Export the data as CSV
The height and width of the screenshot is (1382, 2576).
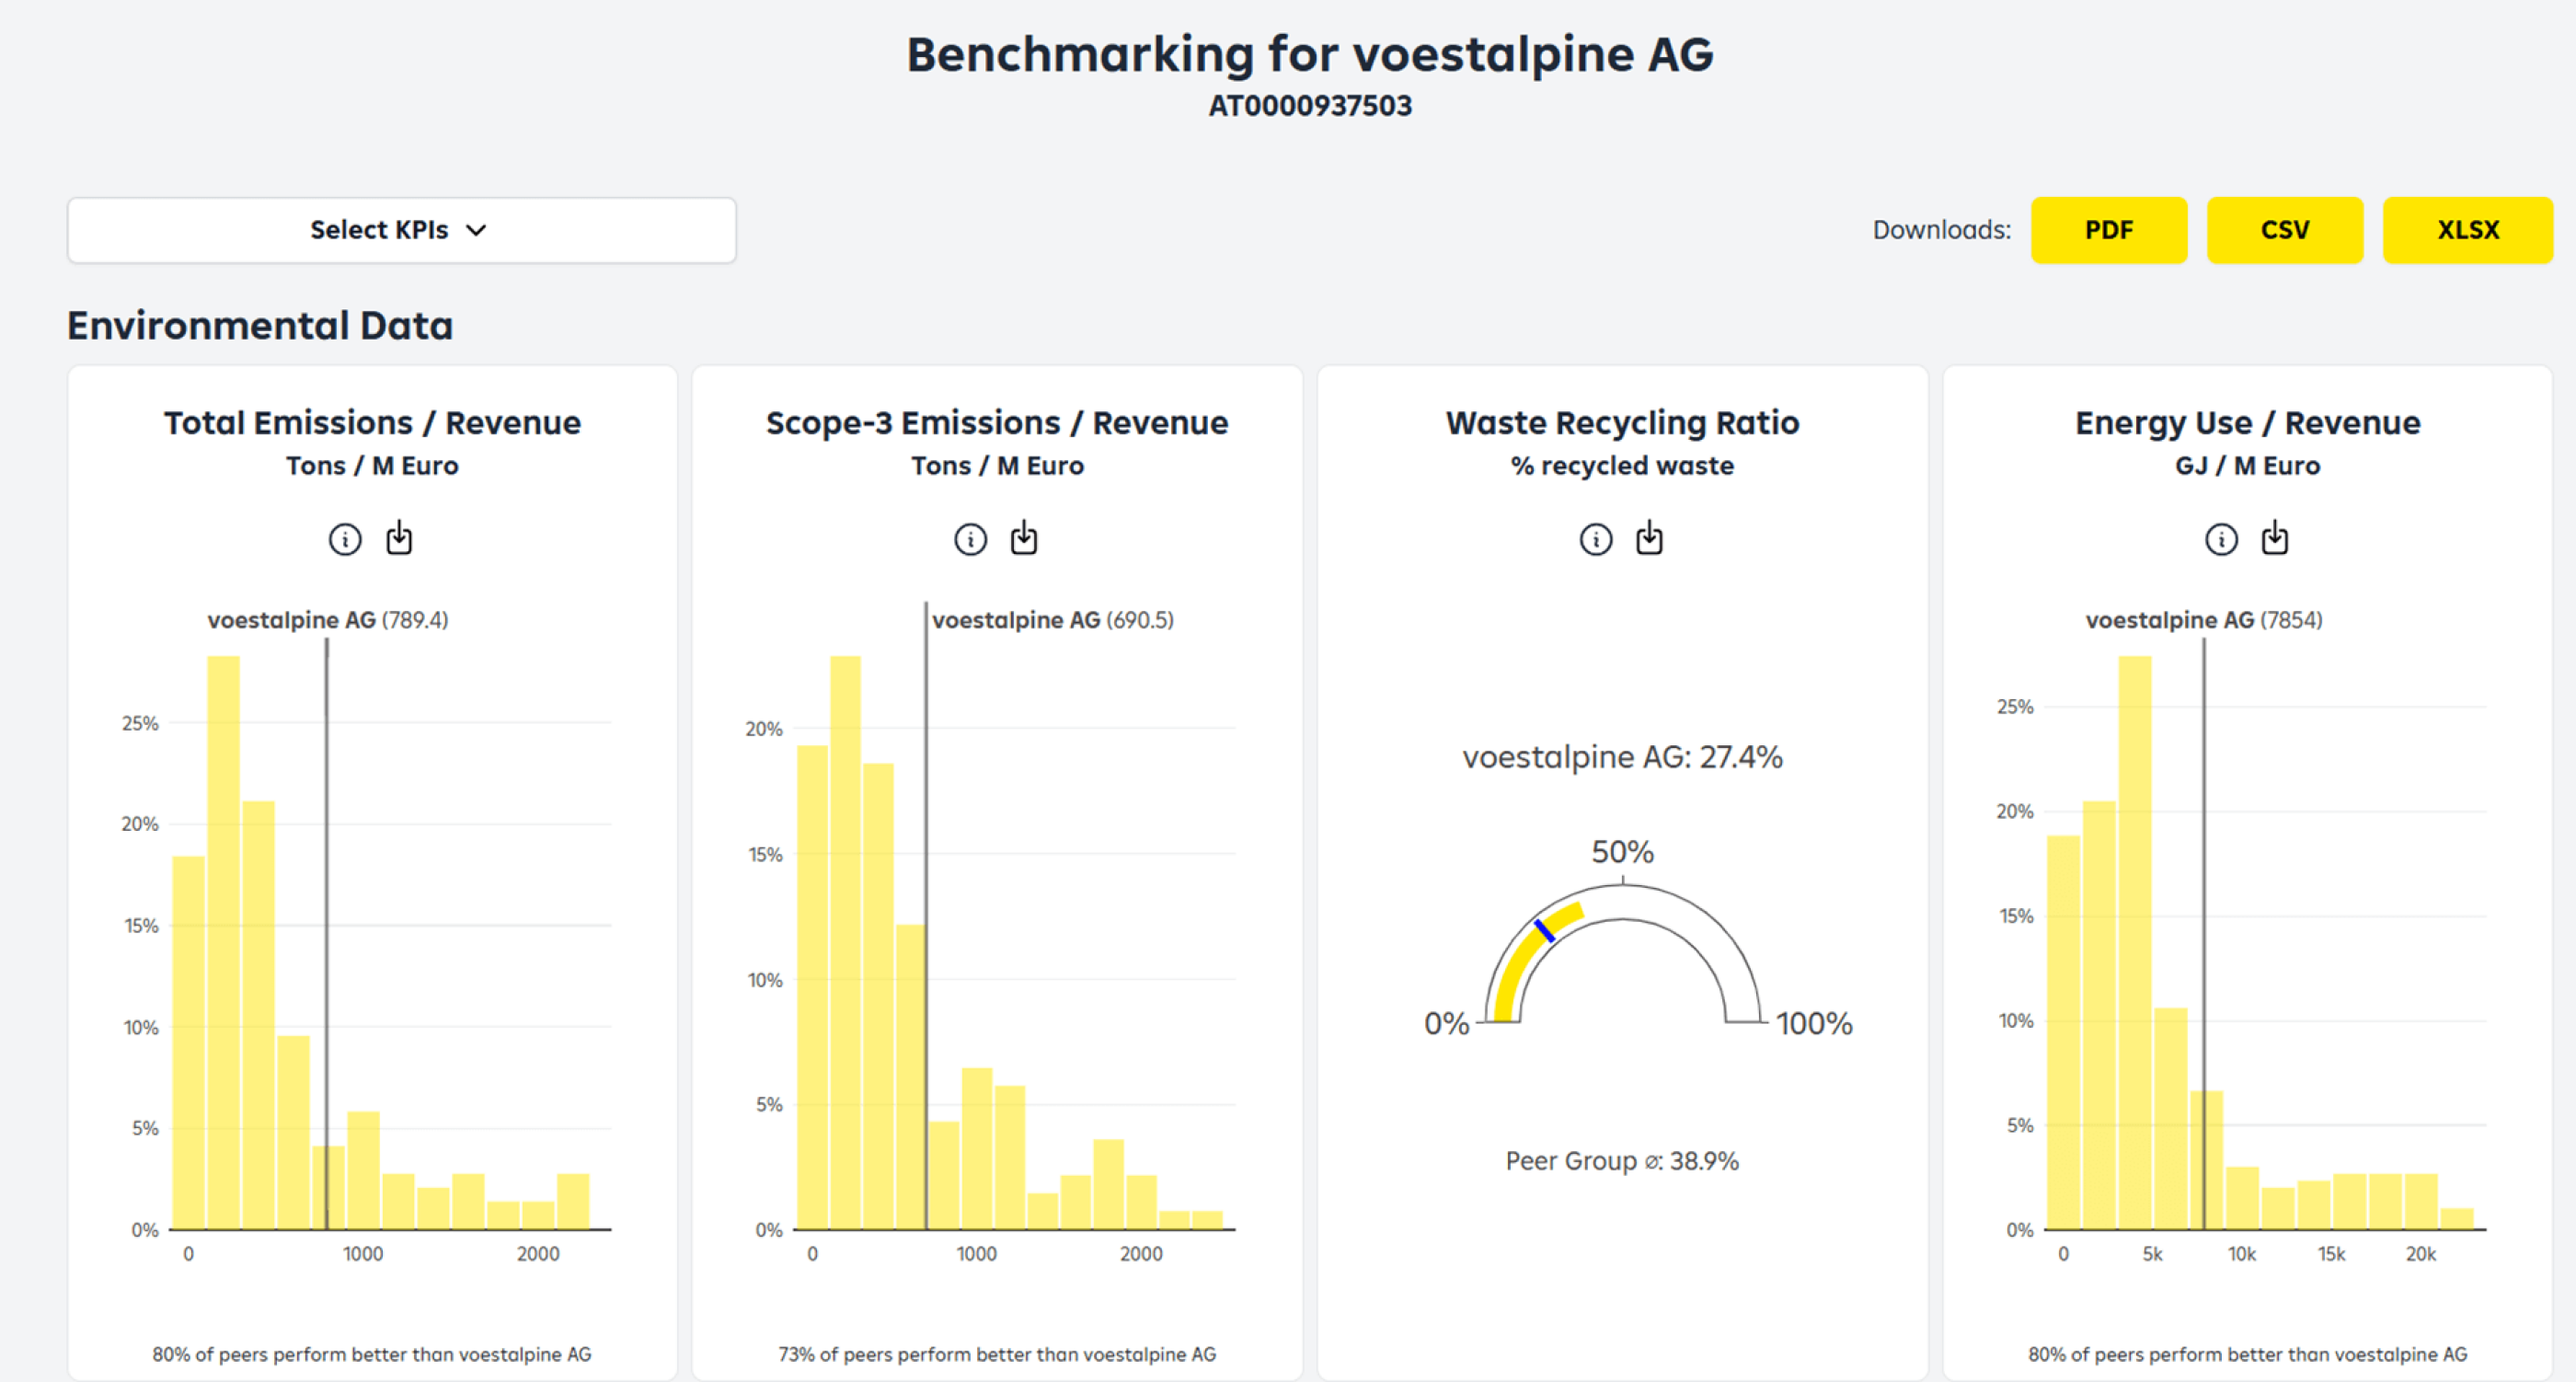2285,230
